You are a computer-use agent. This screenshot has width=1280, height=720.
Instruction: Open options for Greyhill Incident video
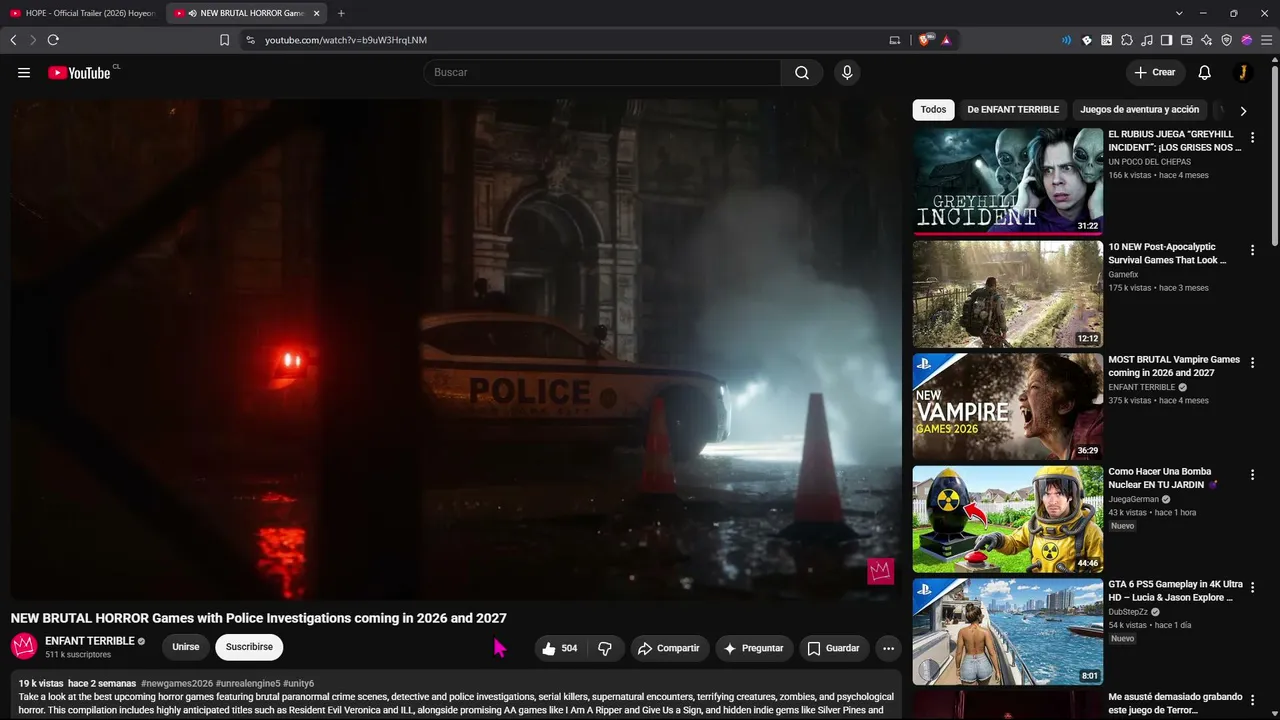pyautogui.click(x=1252, y=138)
